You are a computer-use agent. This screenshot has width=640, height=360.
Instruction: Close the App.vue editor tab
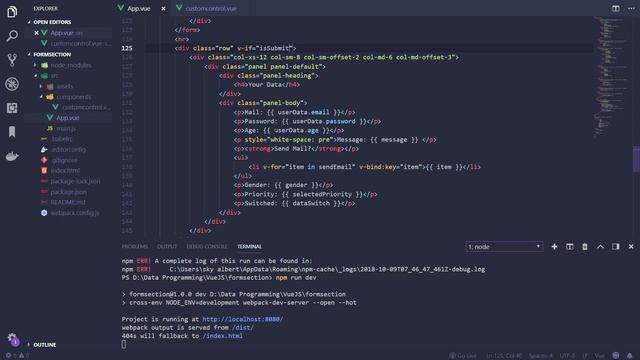(x=163, y=8)
